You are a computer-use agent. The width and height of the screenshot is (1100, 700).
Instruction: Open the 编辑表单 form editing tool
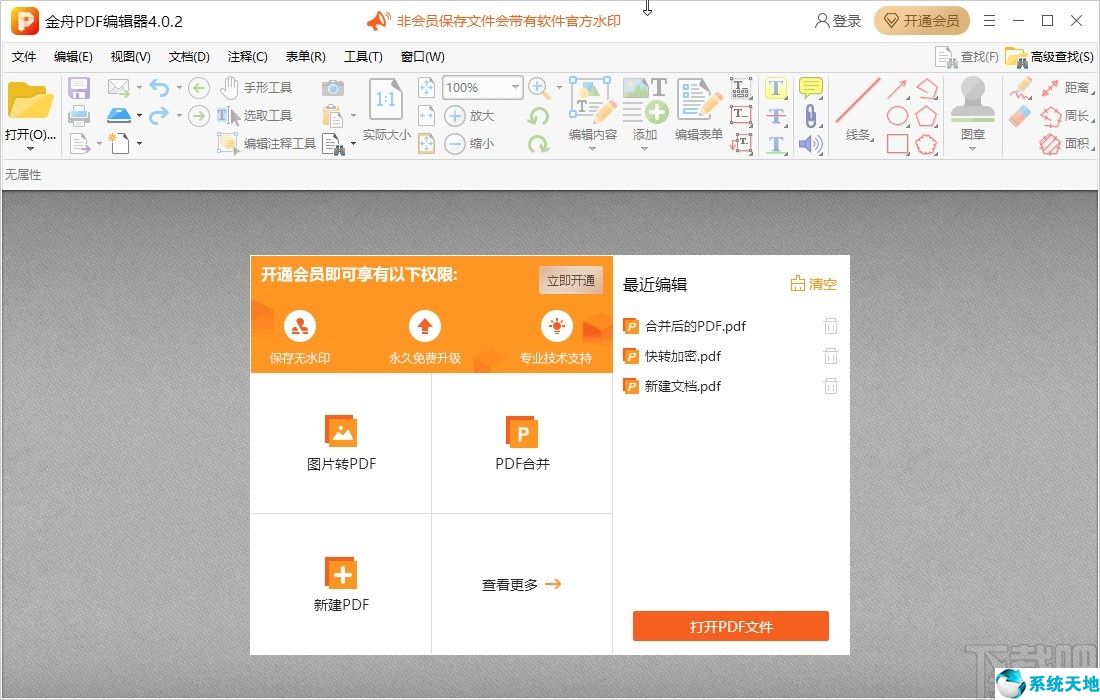[x=698, y=113]
